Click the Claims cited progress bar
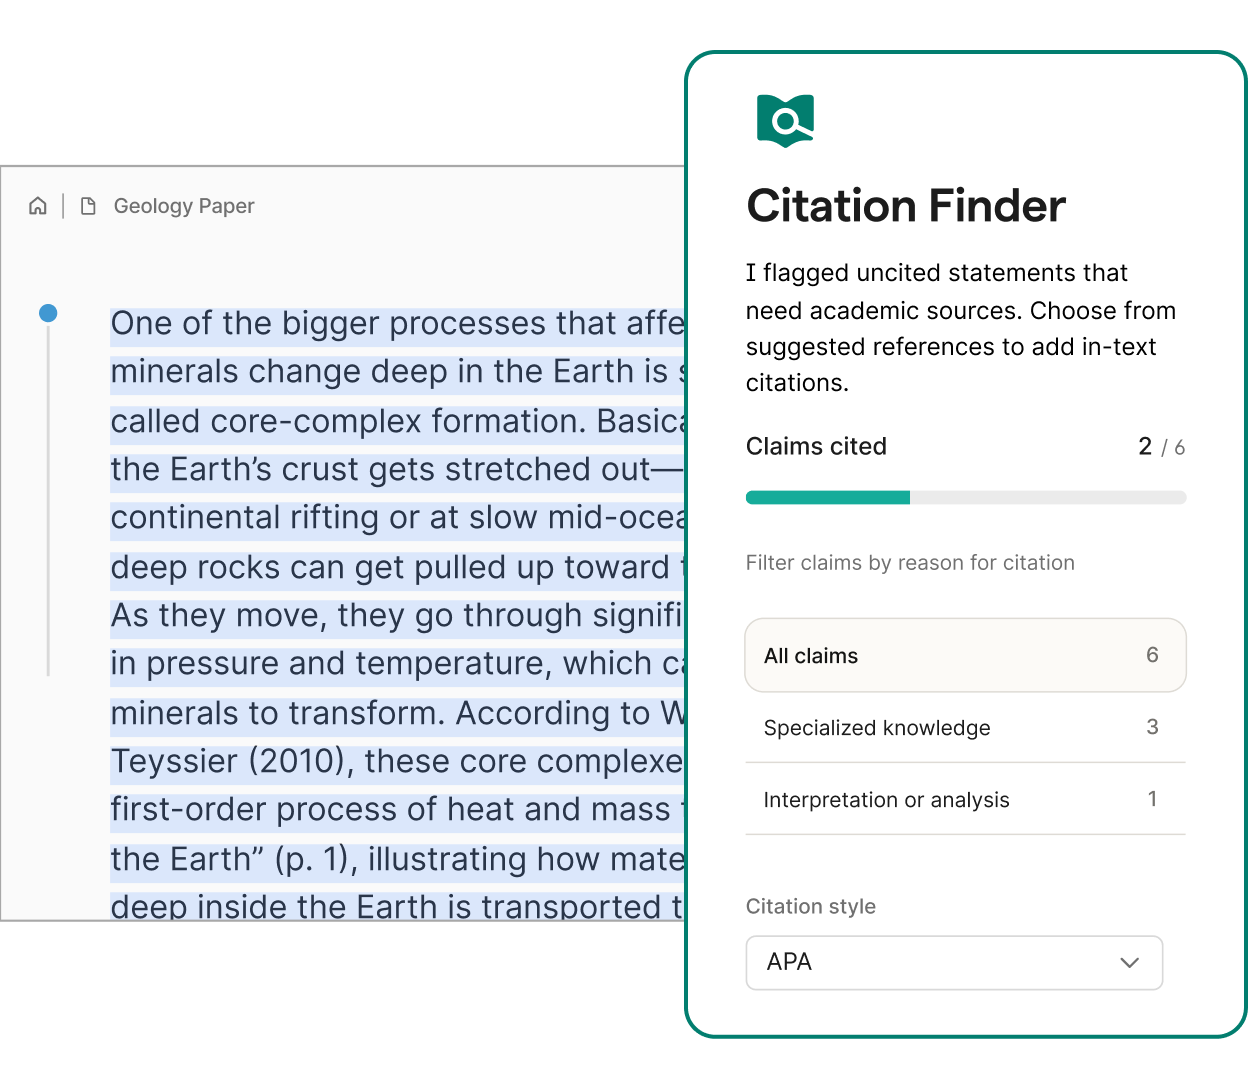This screenshot has width=1248, height=1086. (965, 497)
